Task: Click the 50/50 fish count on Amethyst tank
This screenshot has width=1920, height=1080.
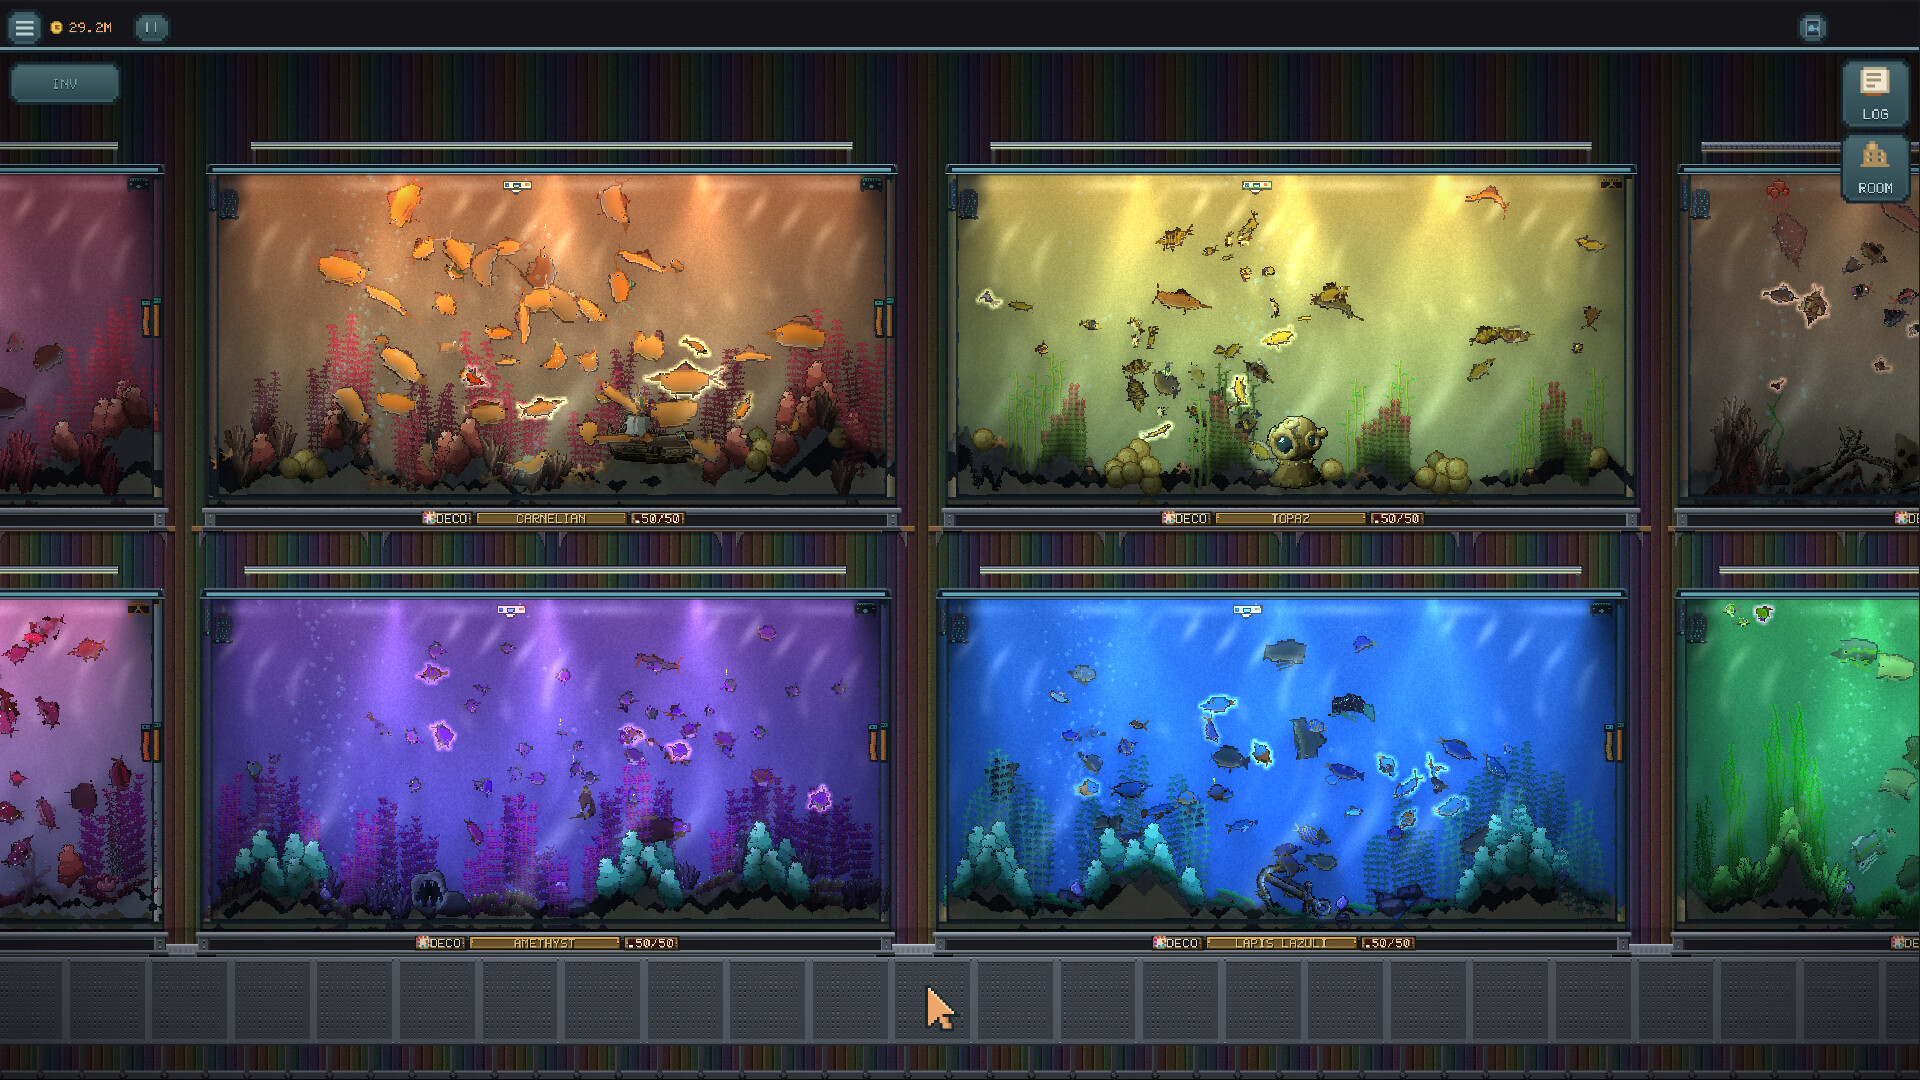Action: coord(651,943)
